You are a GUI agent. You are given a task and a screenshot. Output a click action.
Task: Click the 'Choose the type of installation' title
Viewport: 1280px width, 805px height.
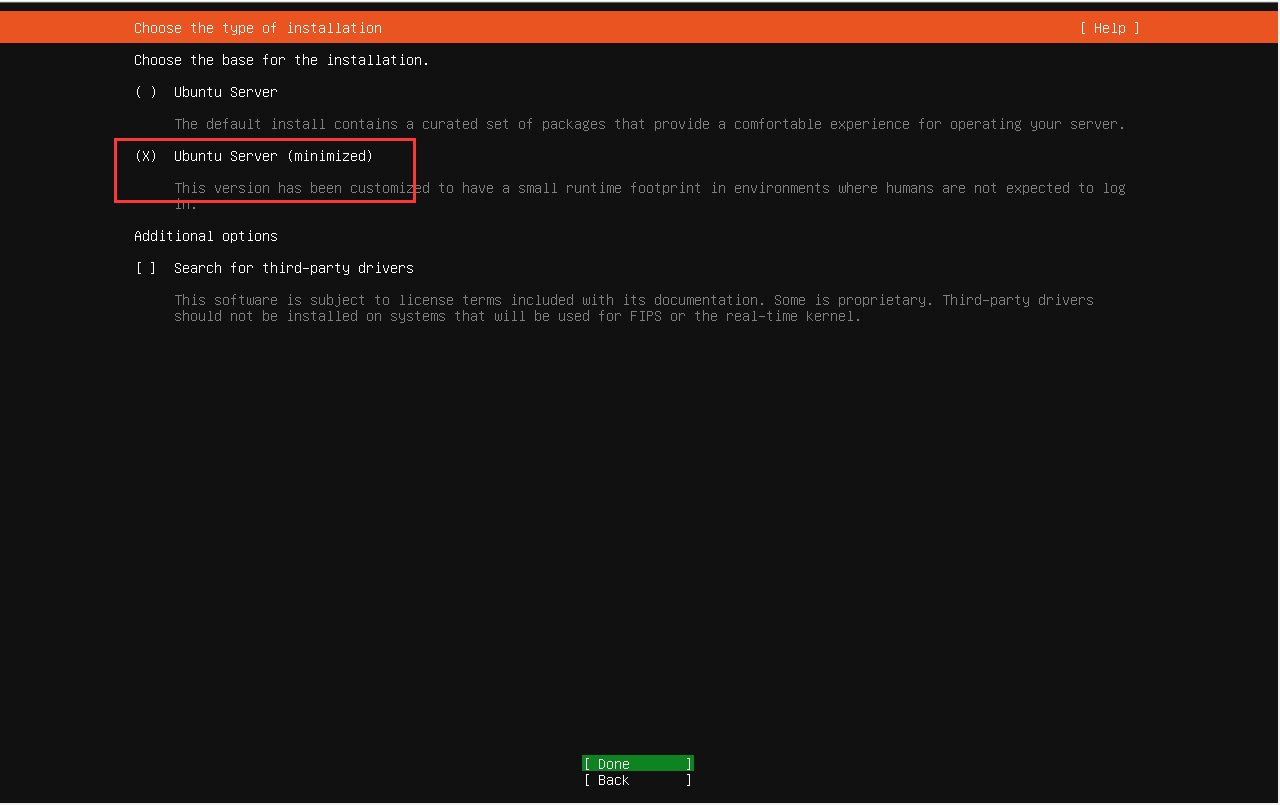pyautogui.click(x=258, y=28)
